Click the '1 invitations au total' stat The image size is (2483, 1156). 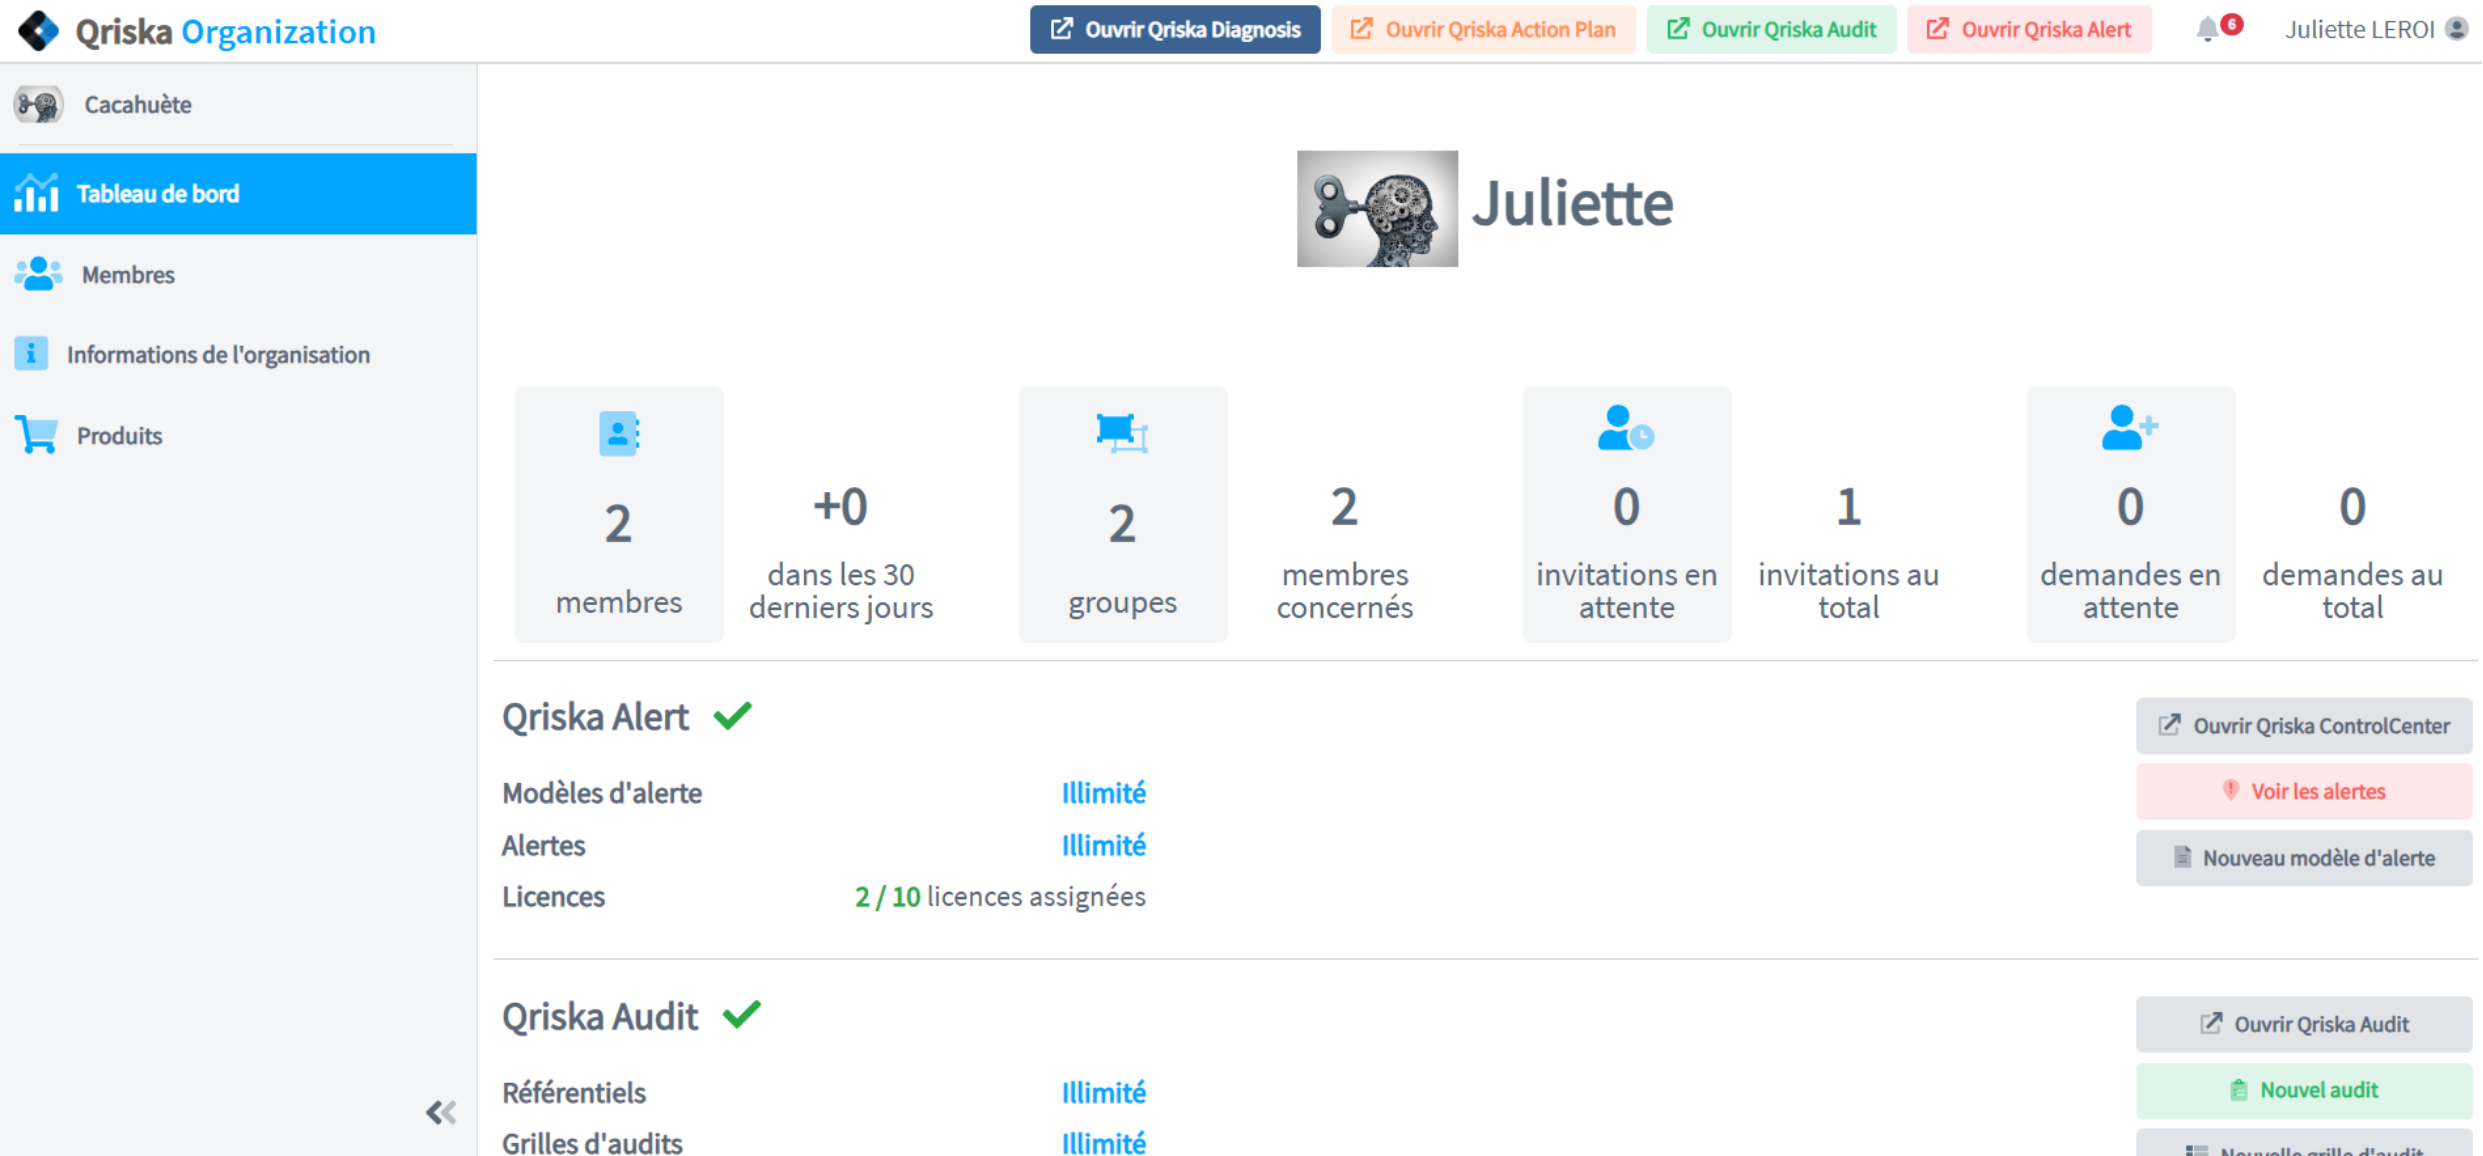tap(1848, 552)
